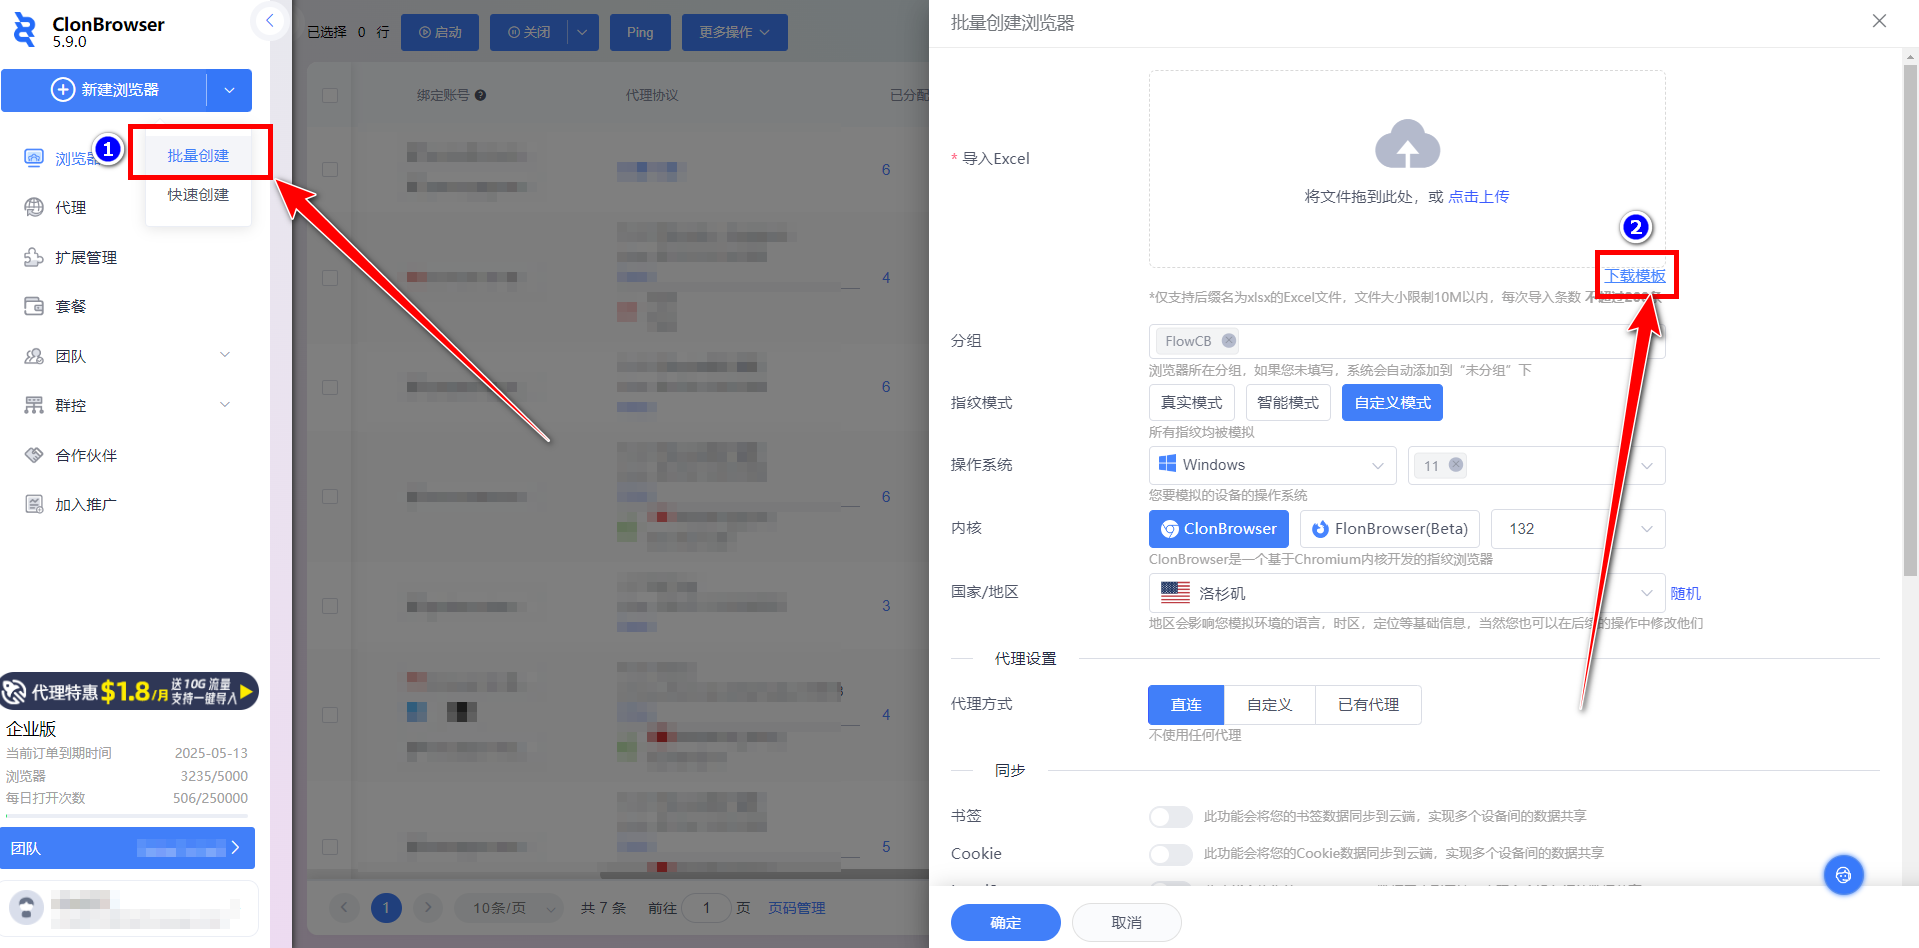Expand the 团队 sidebar menu

225,355
